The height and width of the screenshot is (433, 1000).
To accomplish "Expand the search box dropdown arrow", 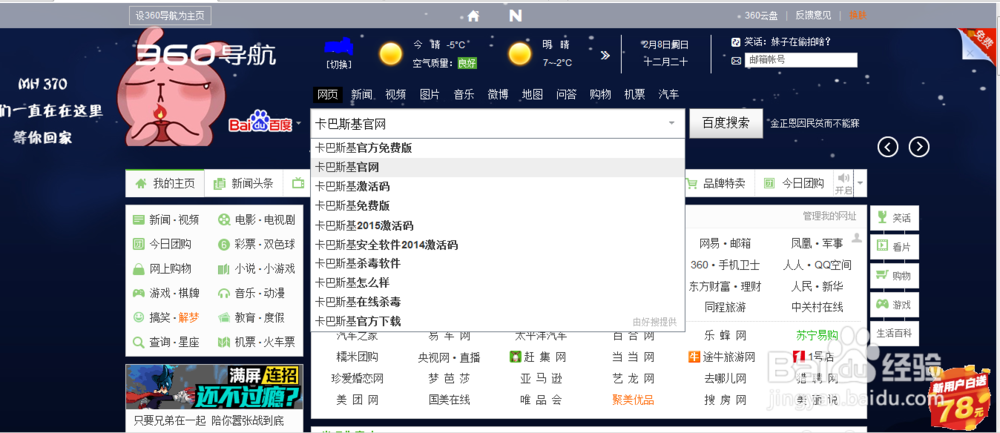I will [x=672, y=123].
